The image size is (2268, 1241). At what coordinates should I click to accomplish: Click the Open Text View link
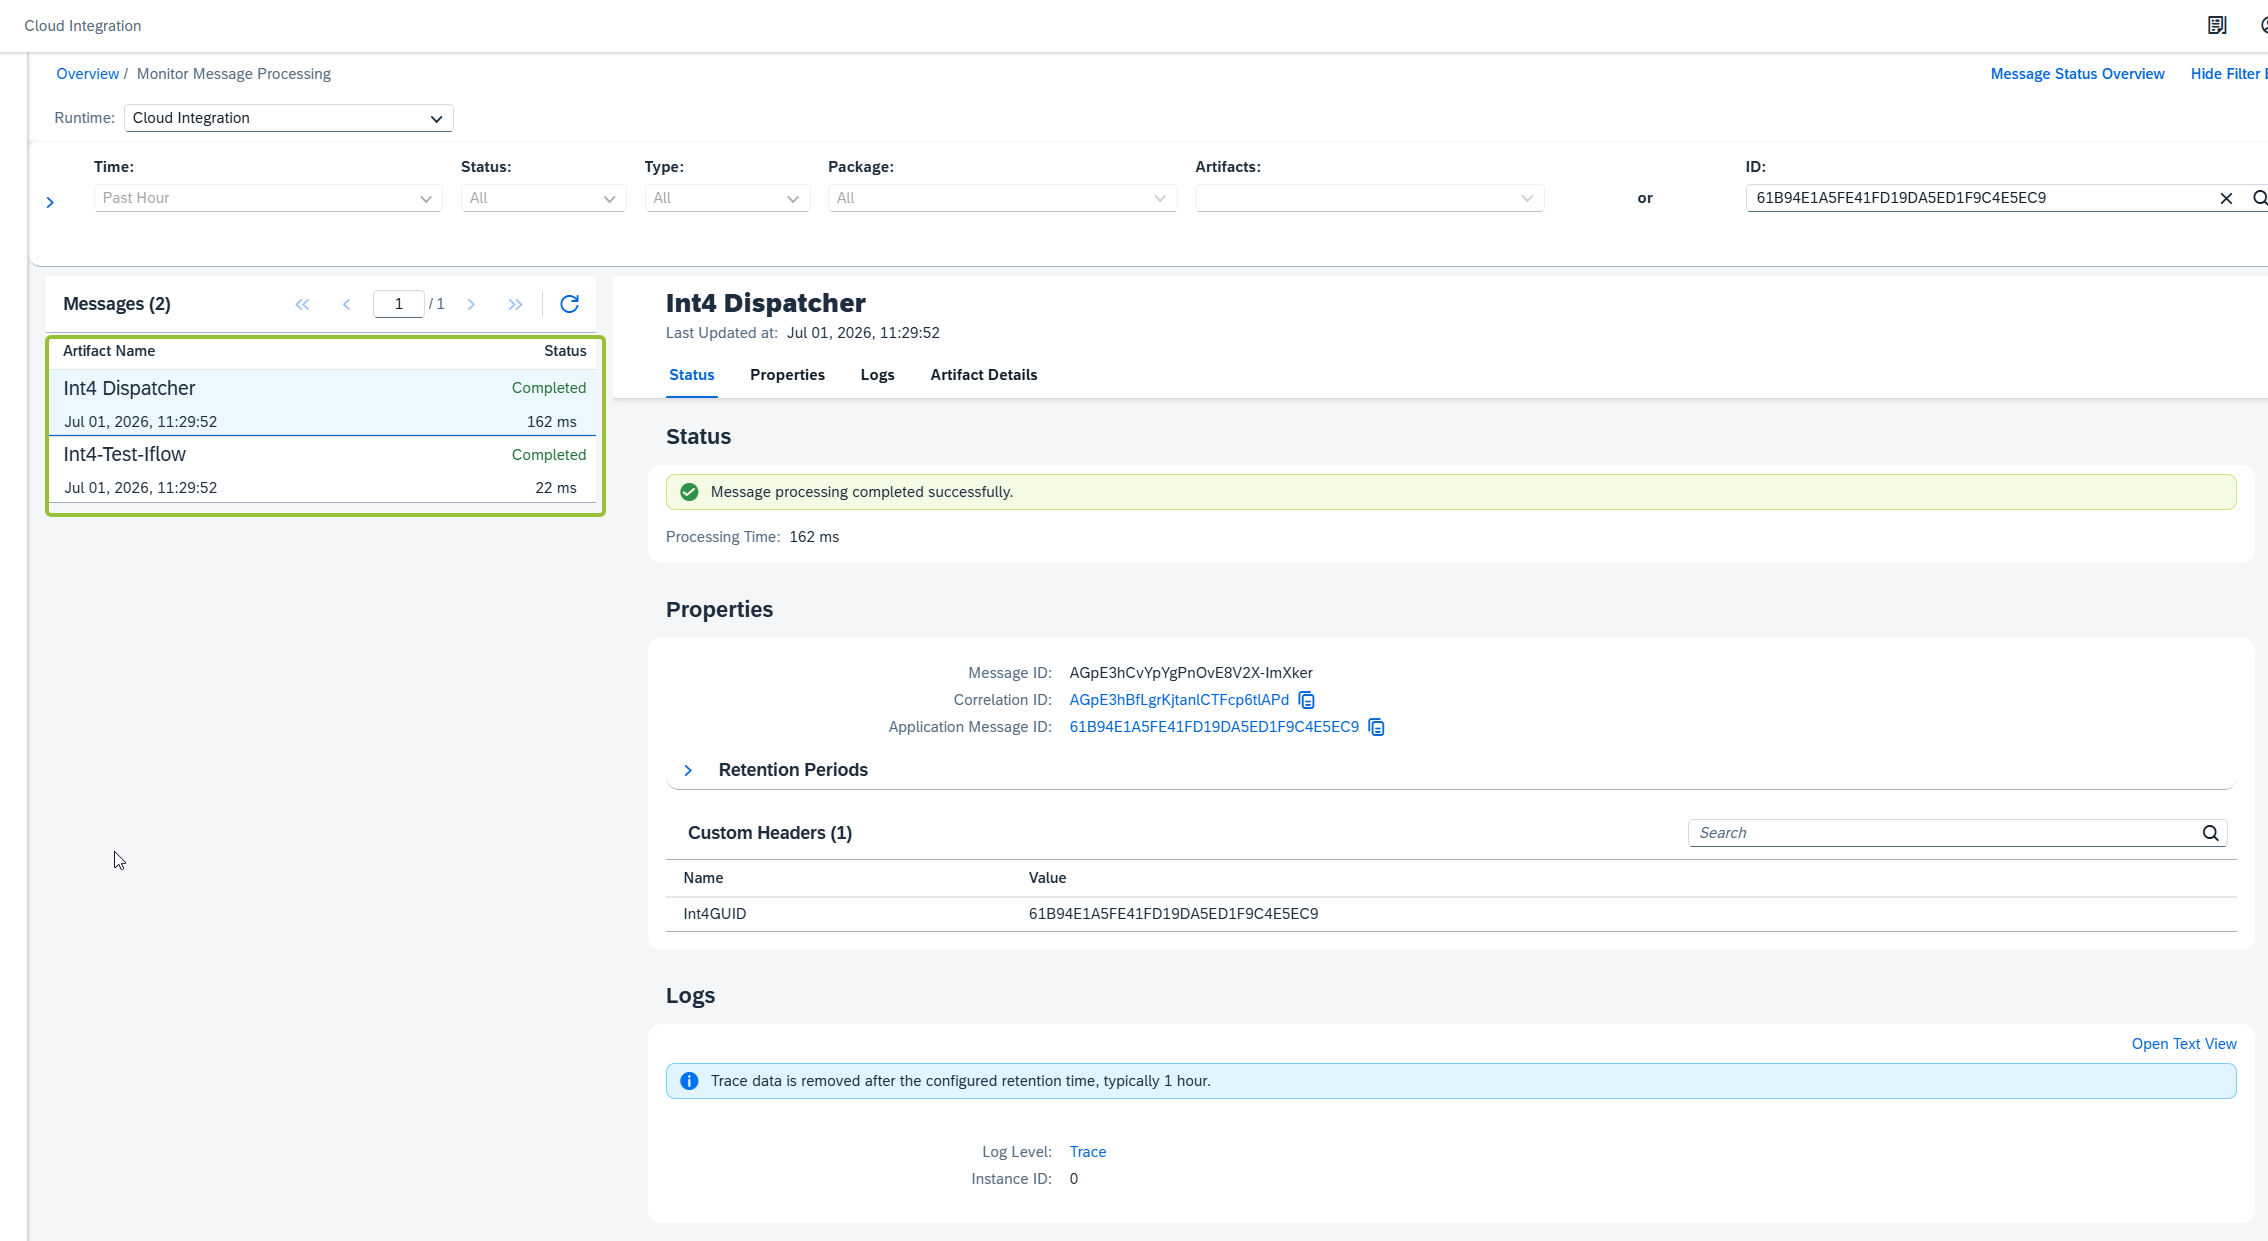pos(2184,1044)
